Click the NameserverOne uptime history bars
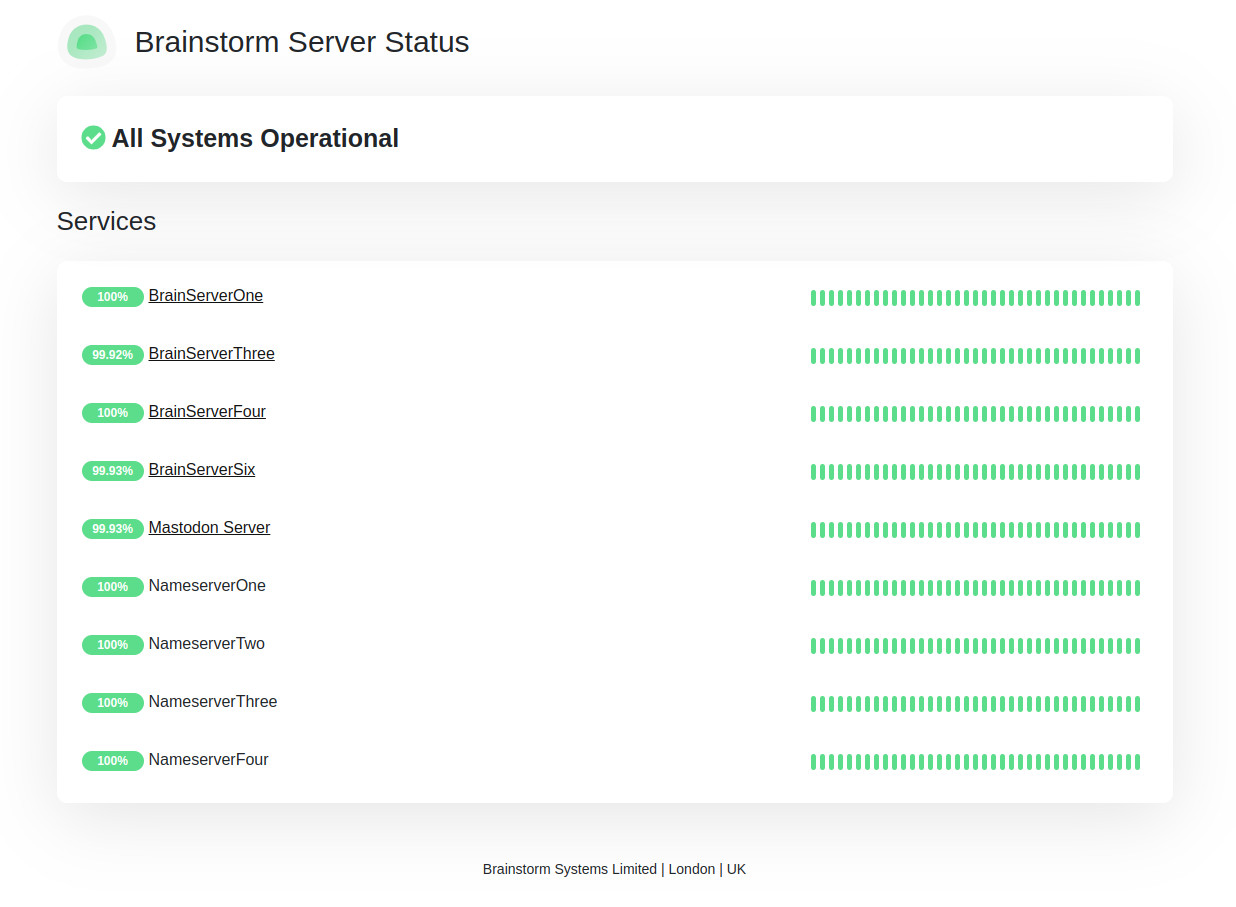Viewport: 1236px width, 907px height. pyautogui.click(x=975, y=588)
